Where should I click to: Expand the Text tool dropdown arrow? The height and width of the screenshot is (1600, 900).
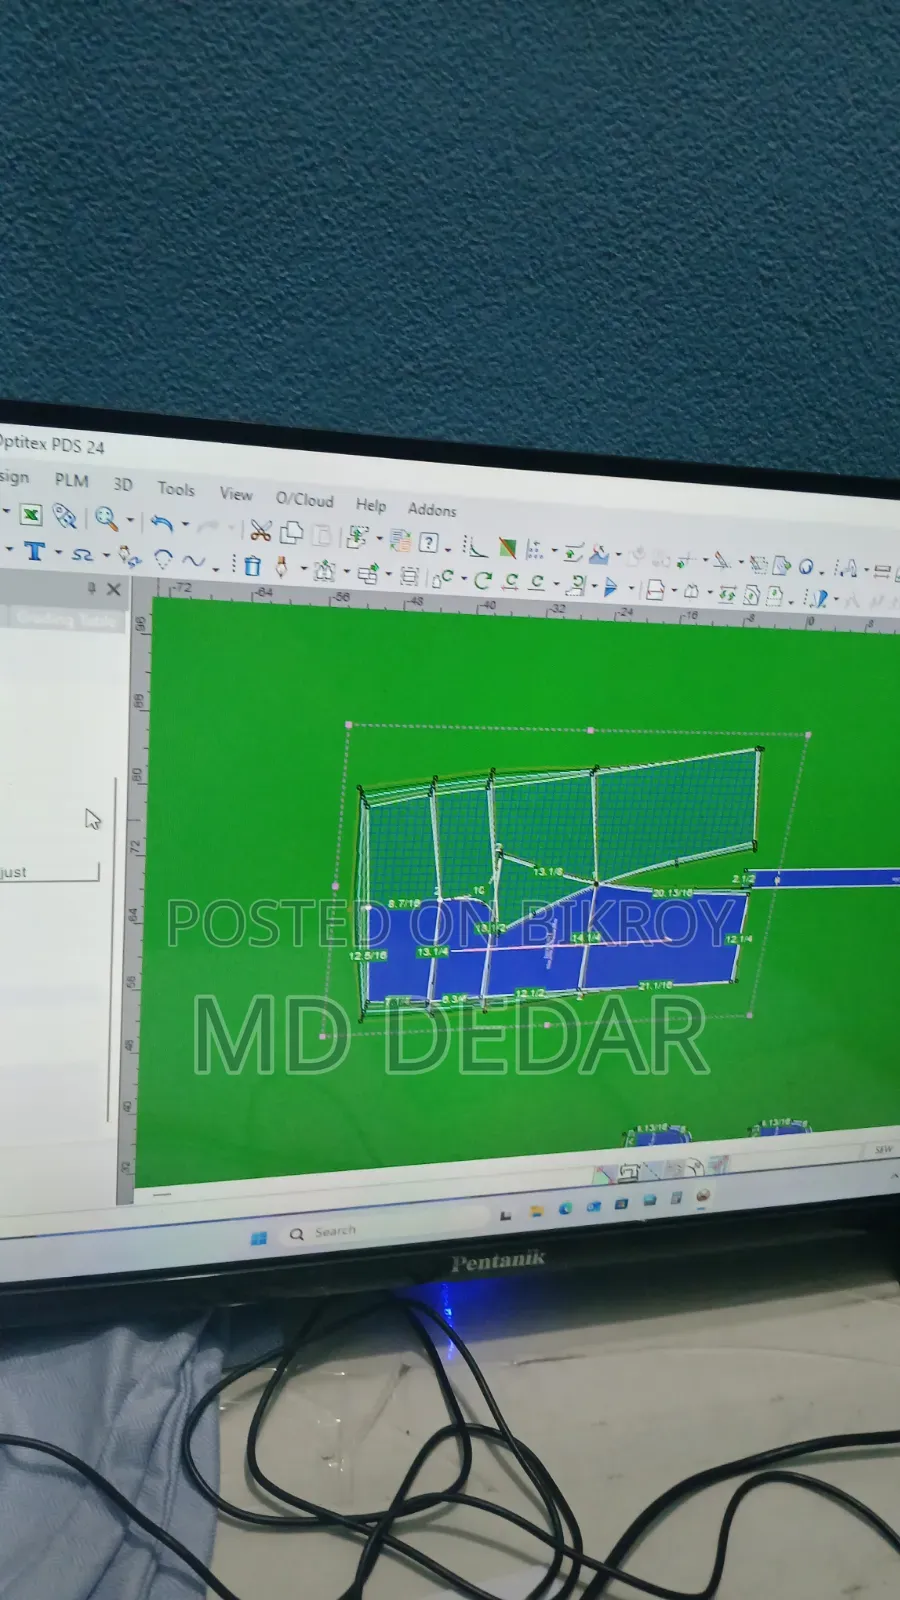point(58,552)
